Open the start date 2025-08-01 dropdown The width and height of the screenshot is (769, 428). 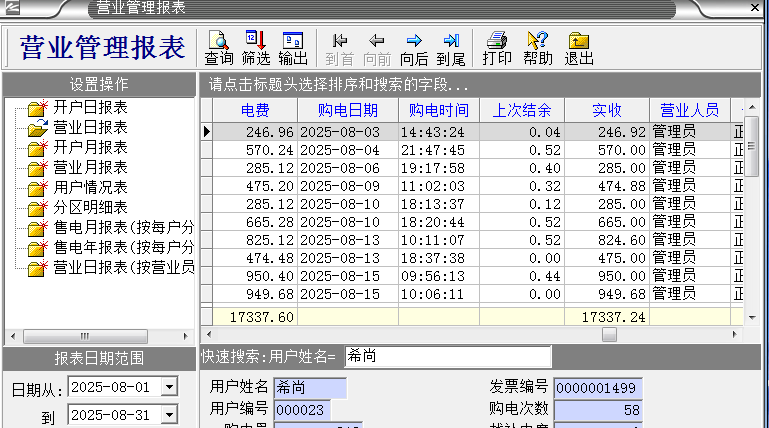coord(168,386)
